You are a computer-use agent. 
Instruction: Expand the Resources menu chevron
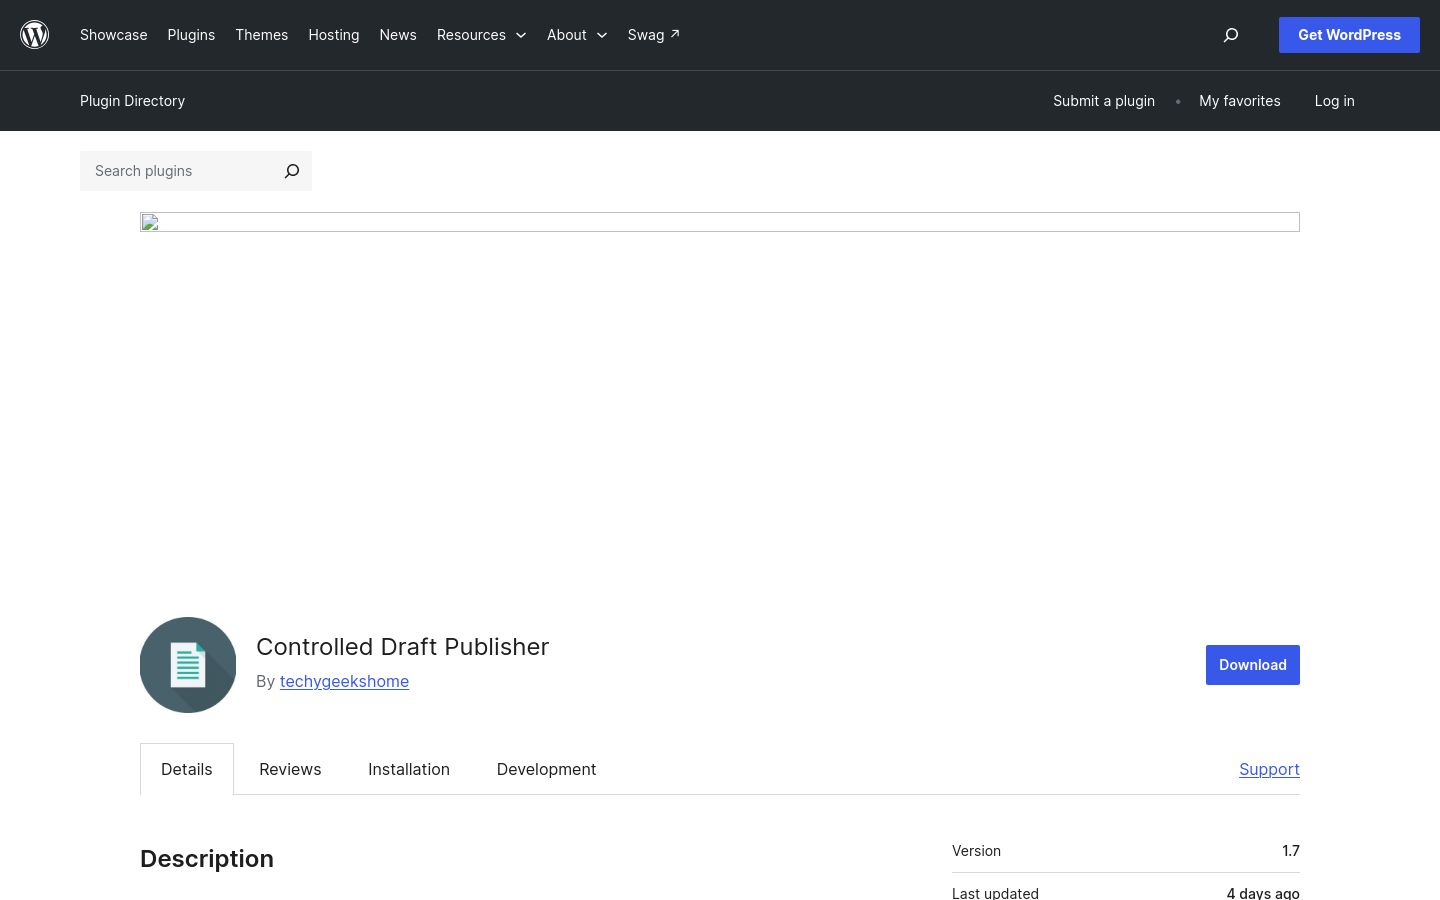(x=521, y=35)
